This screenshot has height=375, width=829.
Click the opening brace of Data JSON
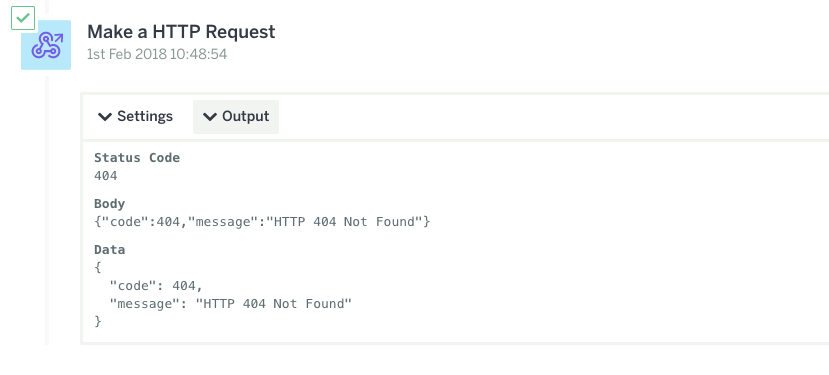coord(98,268)
